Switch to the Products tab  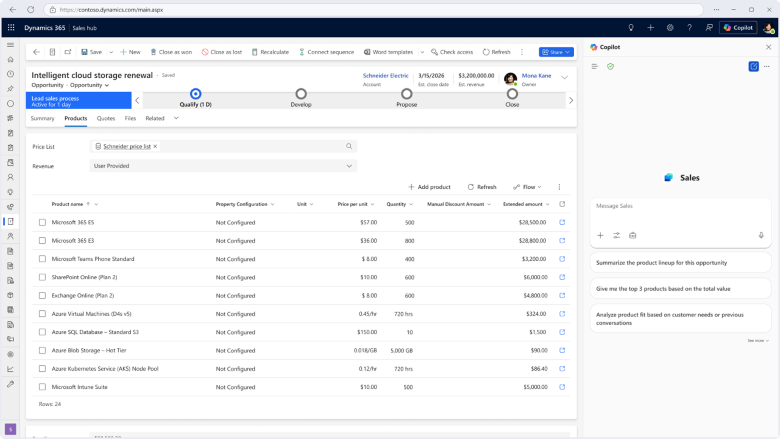(76, 118)
